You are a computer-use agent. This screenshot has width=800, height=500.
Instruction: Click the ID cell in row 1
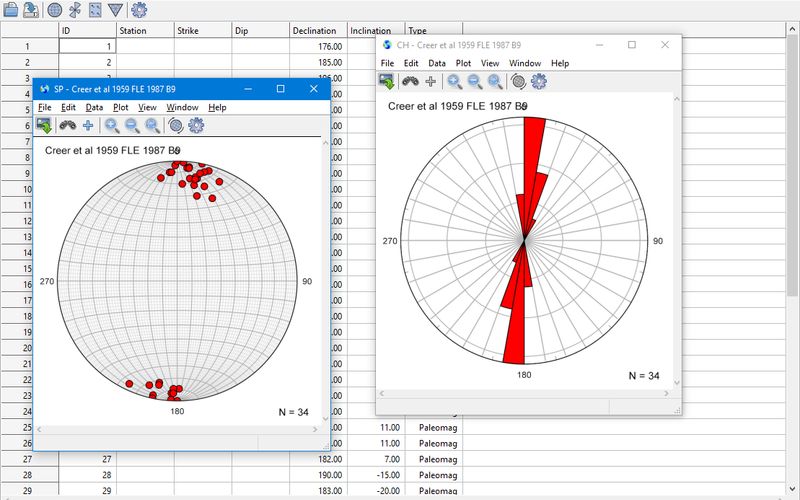(x=87, y=47)
